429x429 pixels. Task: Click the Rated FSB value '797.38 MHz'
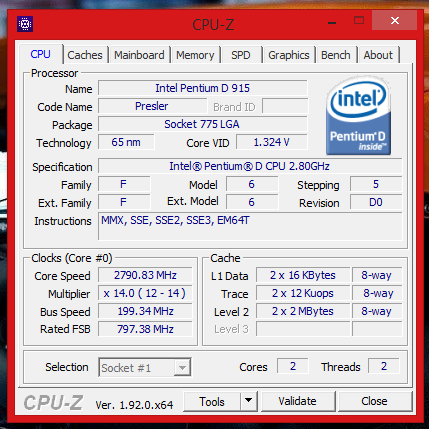click(145, 329)
